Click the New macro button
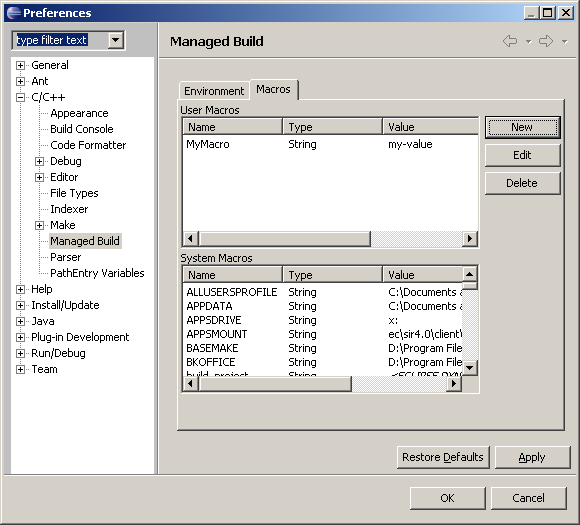 click(x=522, y=127)
